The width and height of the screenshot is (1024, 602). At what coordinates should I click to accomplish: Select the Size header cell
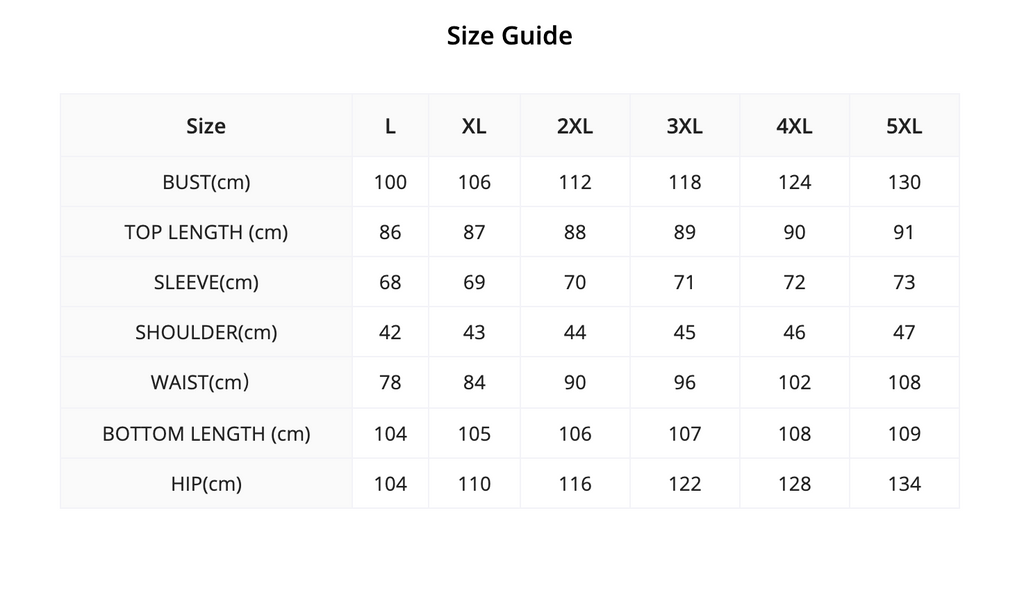pyautogui.click(x=206, y=126)
